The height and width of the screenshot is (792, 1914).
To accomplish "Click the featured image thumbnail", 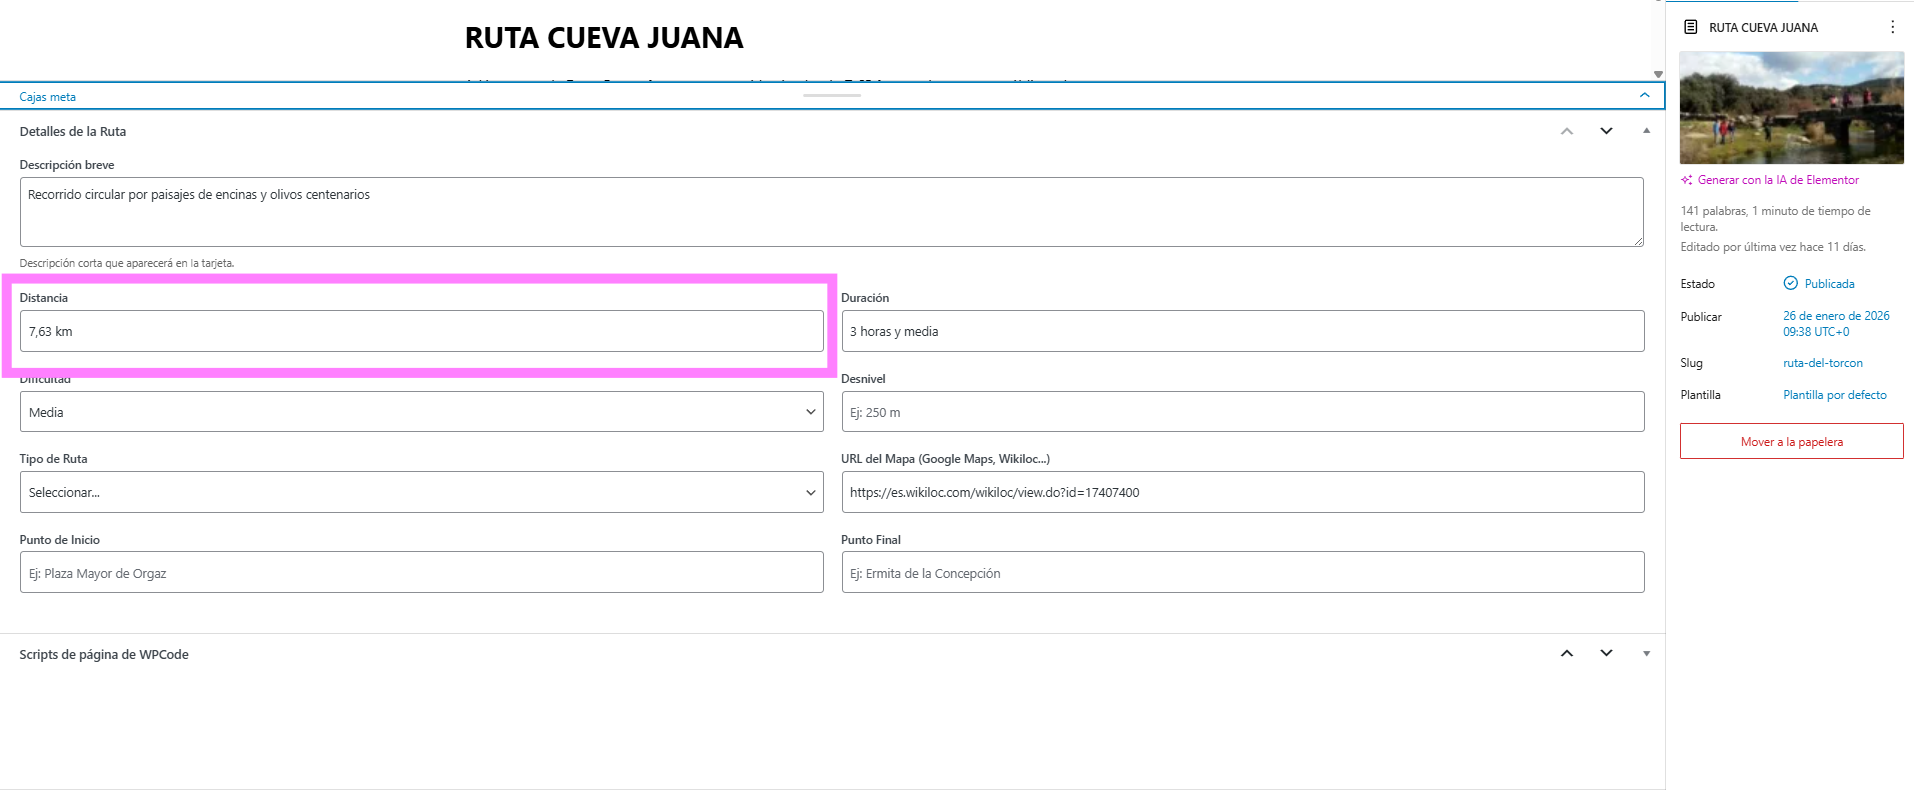I will tap(1791, 108).
